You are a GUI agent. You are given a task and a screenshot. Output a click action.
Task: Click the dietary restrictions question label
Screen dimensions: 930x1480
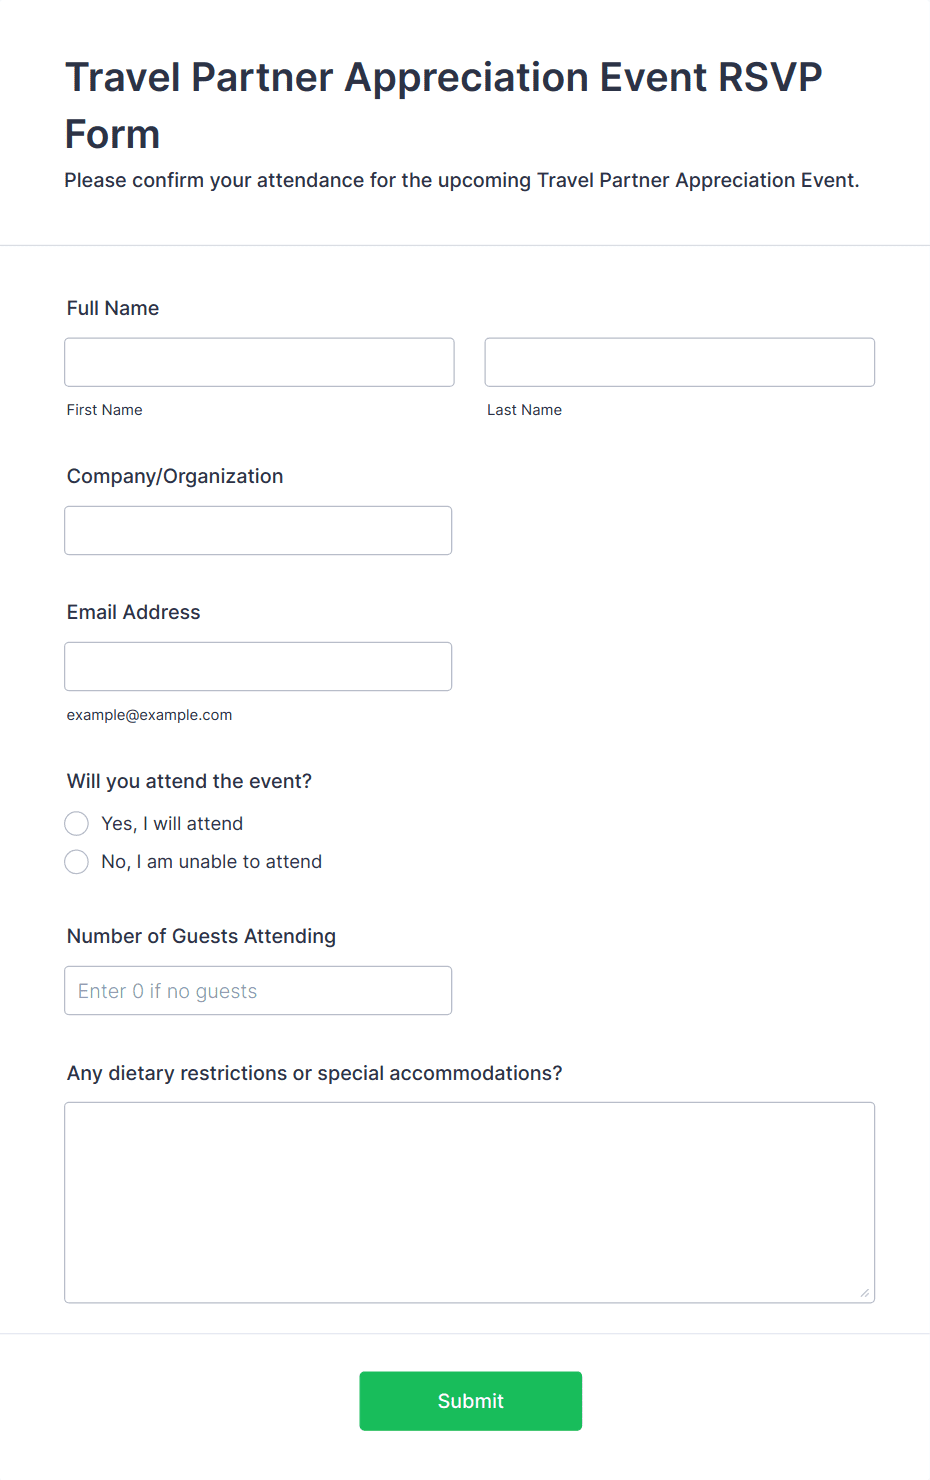click(x=315, y=1073)
